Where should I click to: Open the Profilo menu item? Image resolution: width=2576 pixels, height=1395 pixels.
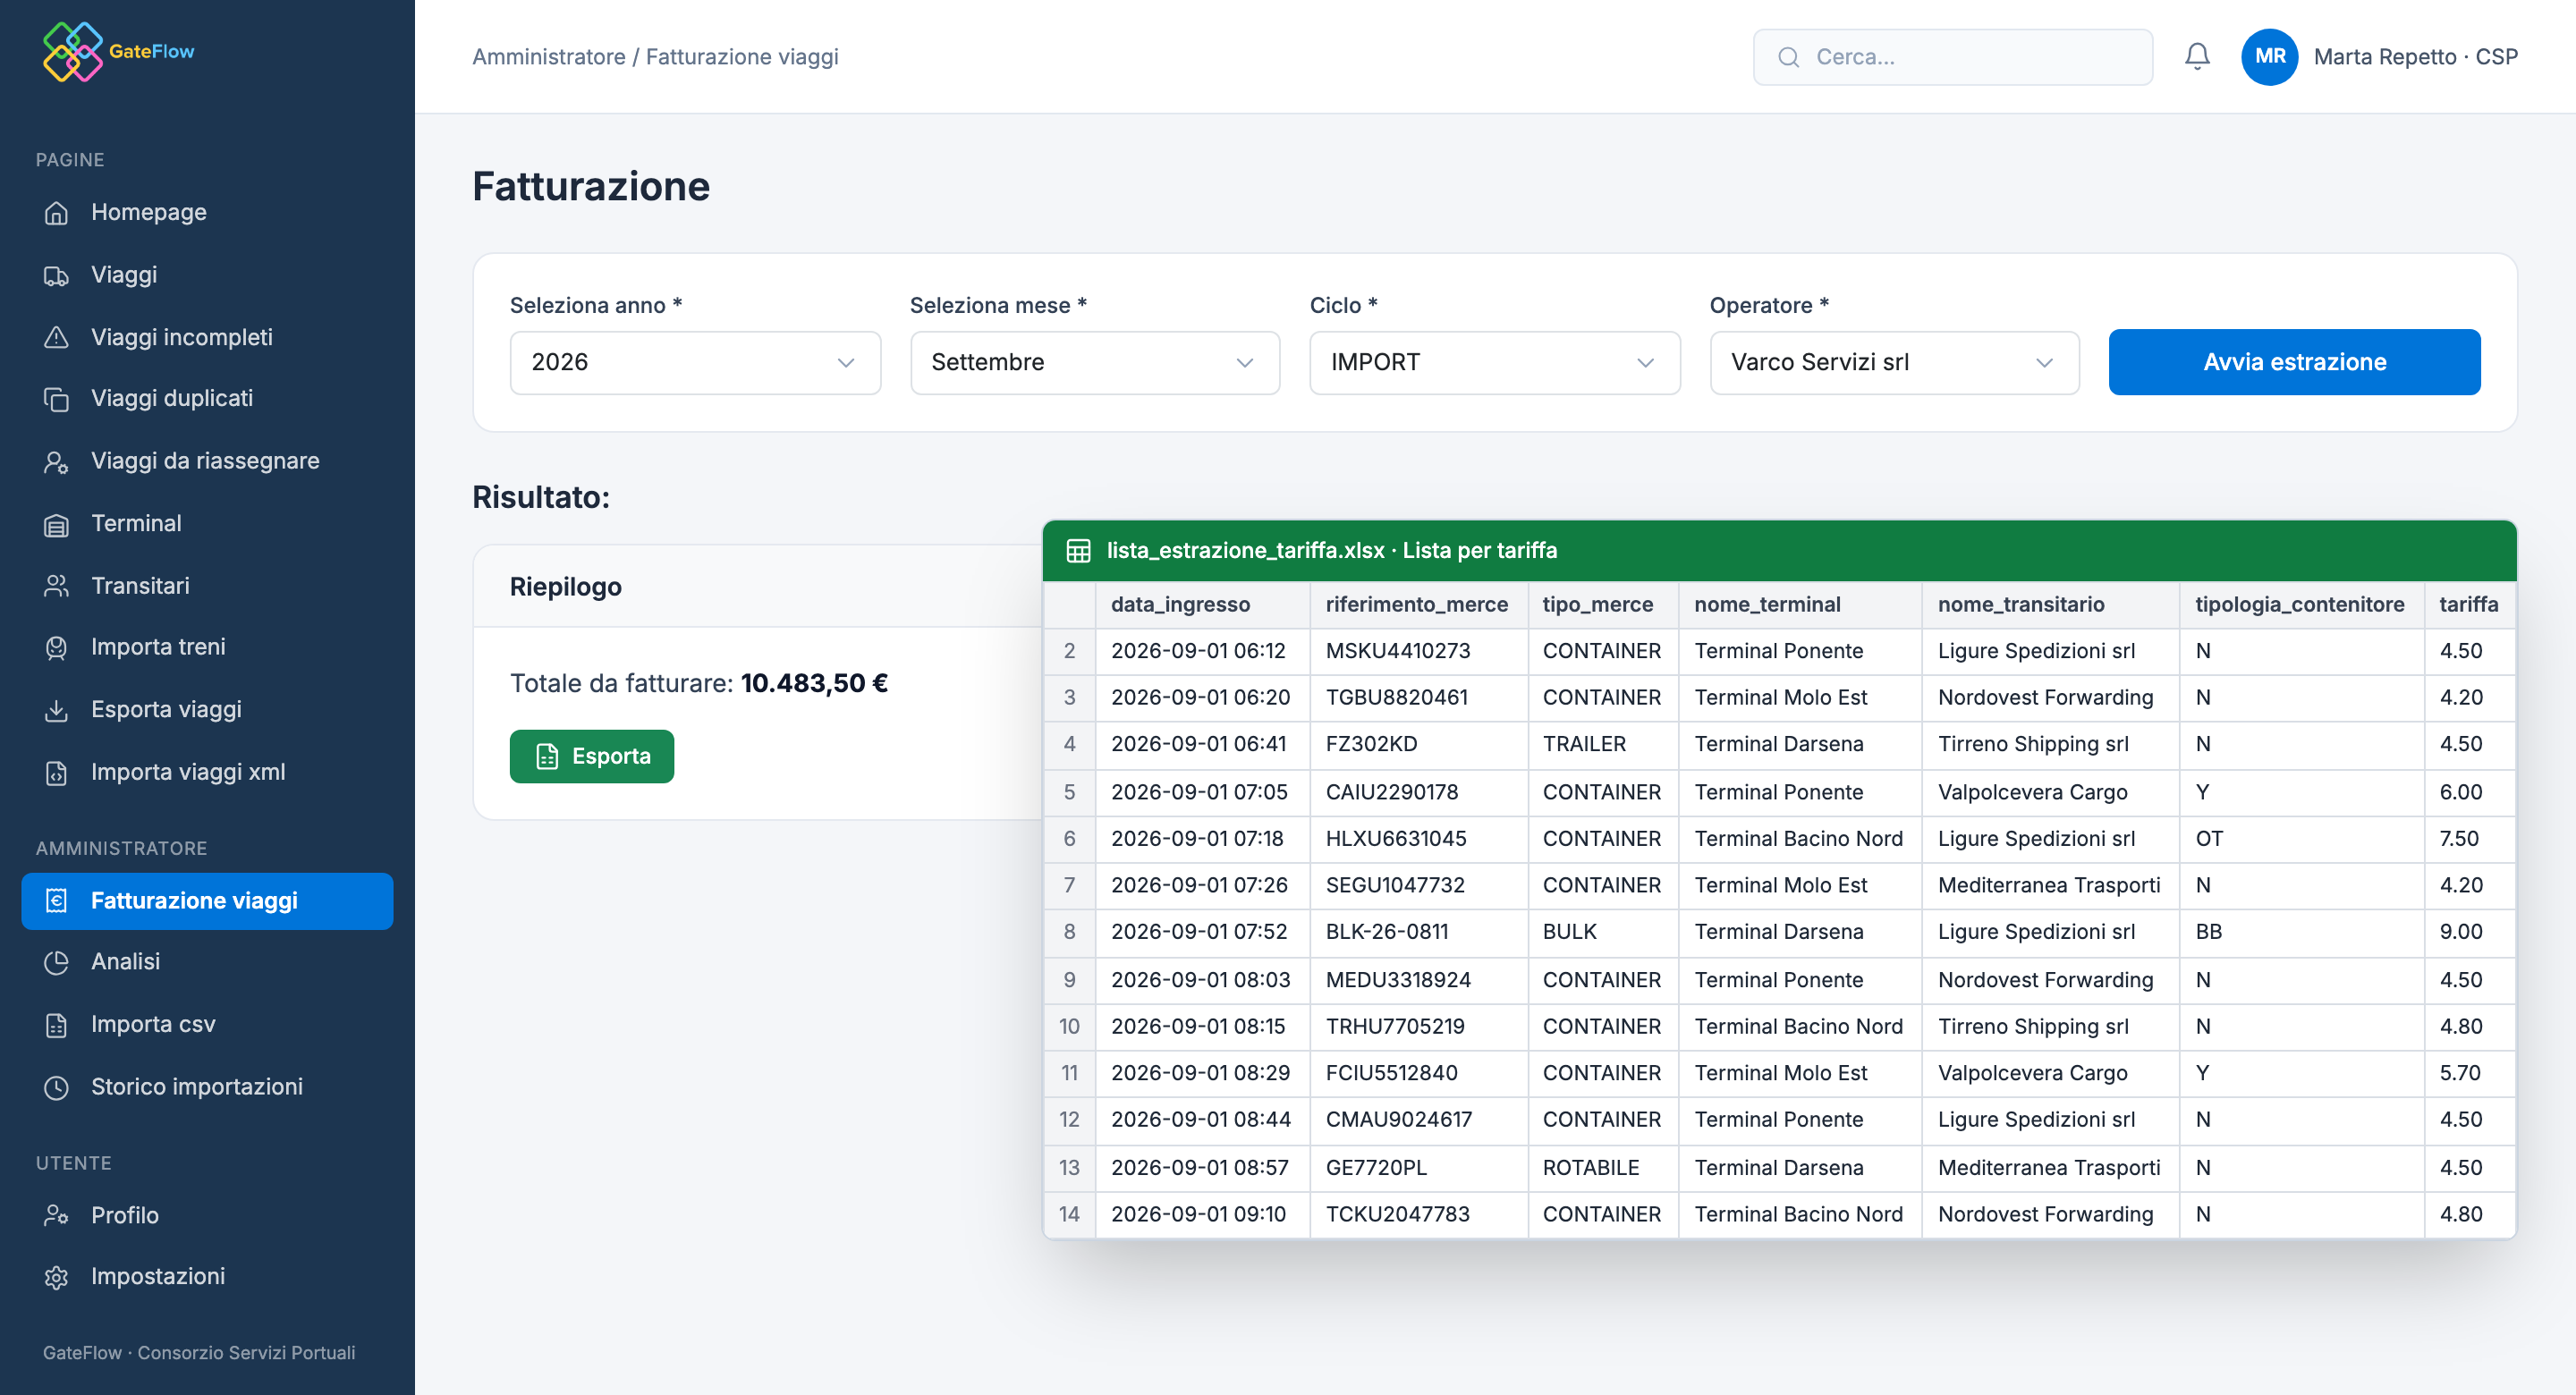(x=207, y=1215)
